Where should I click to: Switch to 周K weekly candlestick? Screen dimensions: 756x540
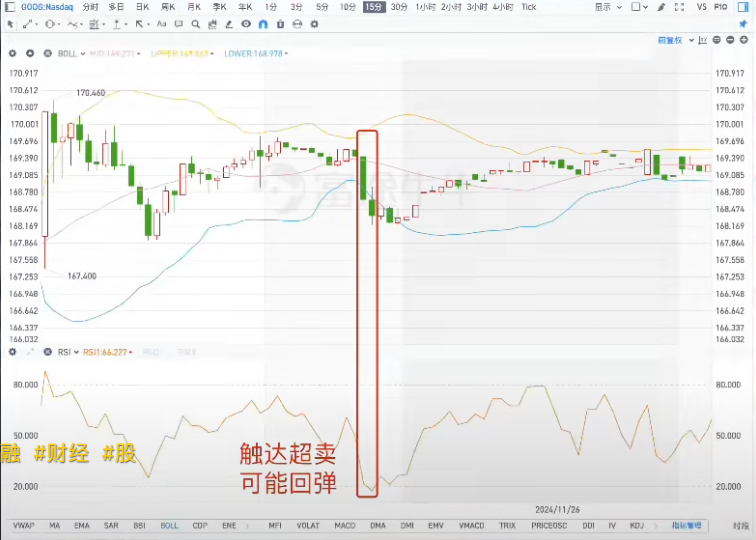click(168, 7)
